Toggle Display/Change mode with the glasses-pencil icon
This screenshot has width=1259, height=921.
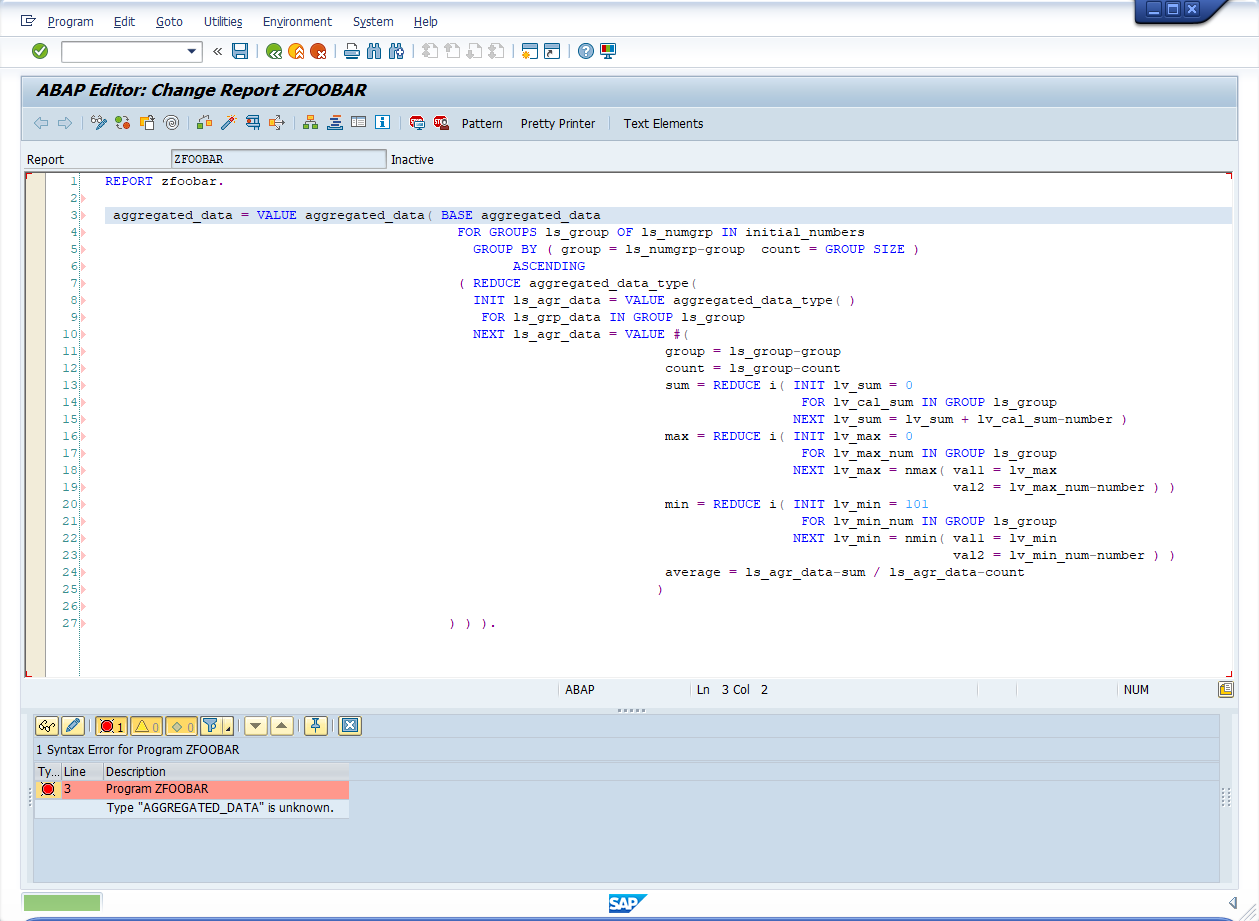coord(97,123)
